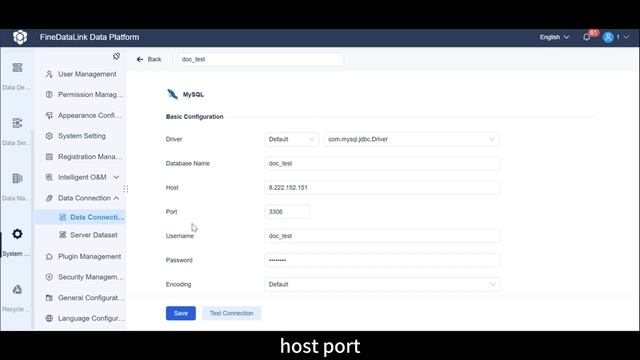The width and height of the screenshot is (640, 360).
Task: Click the Test Connection button
Action: click(x=231, y=313)
